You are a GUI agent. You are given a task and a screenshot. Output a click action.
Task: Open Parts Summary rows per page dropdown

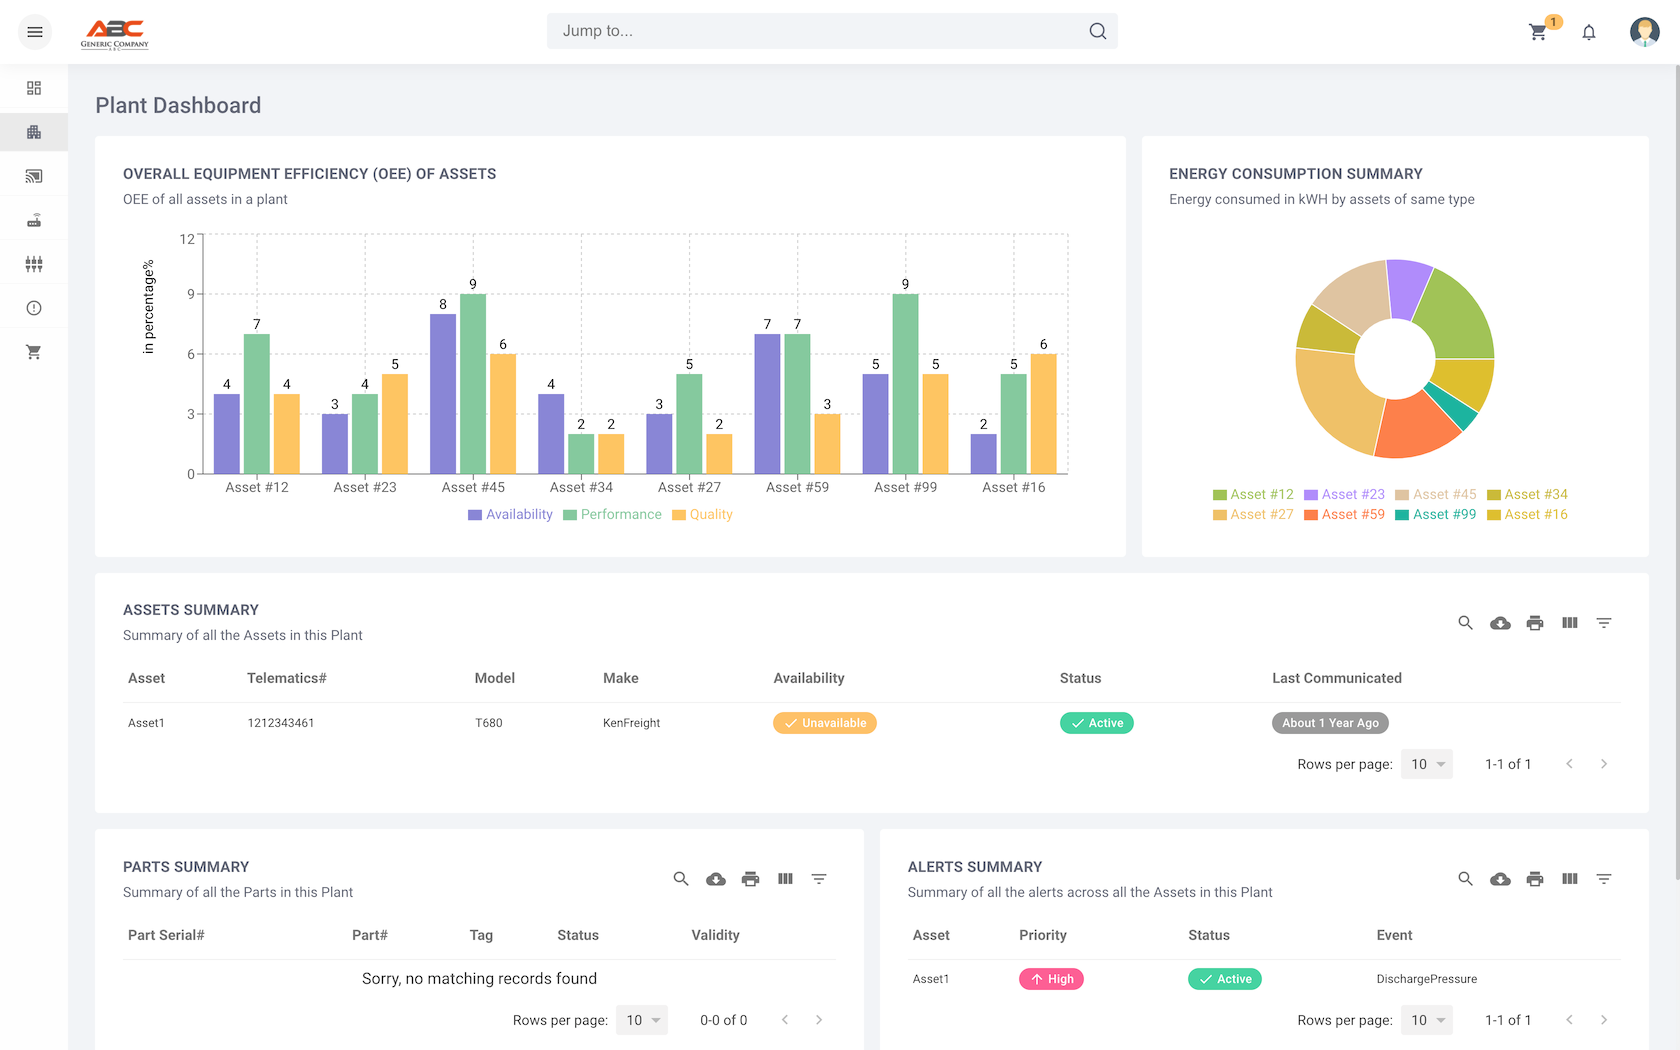pos(642,1020)
